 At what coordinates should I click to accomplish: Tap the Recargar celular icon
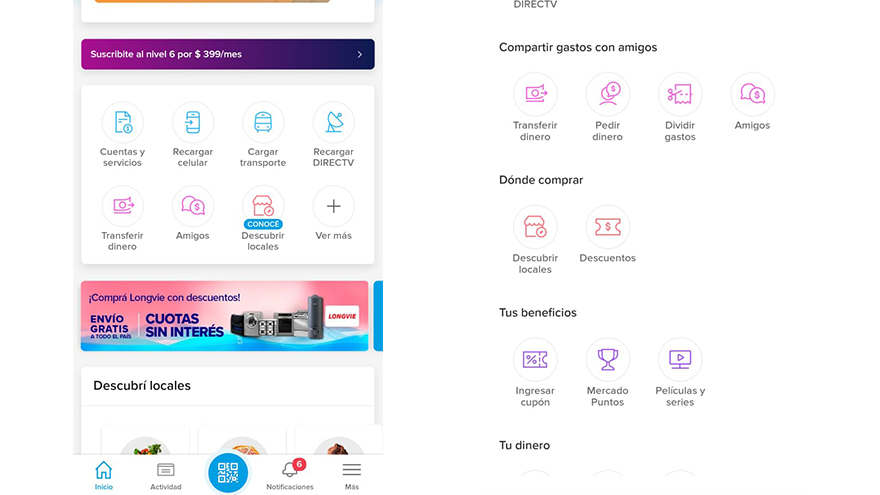tap(192, 123)
